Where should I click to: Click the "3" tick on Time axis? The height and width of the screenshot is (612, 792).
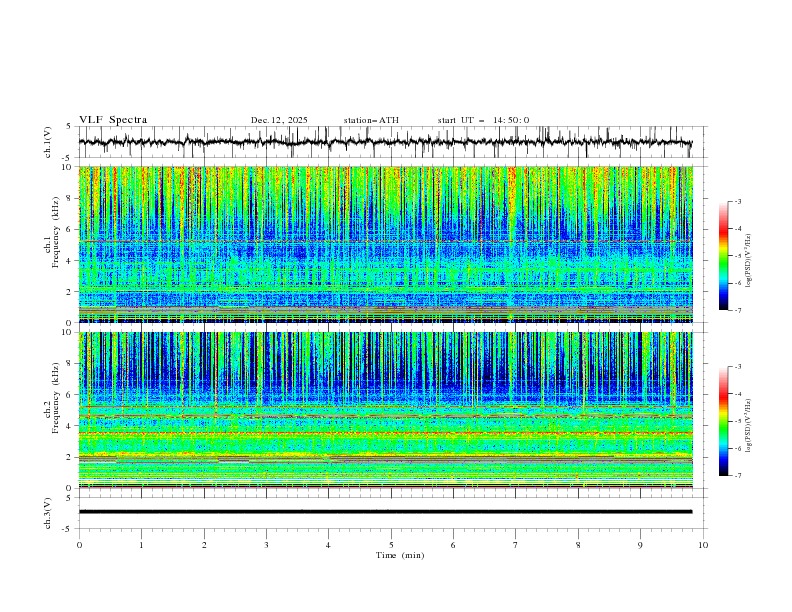tap(267, 545)
